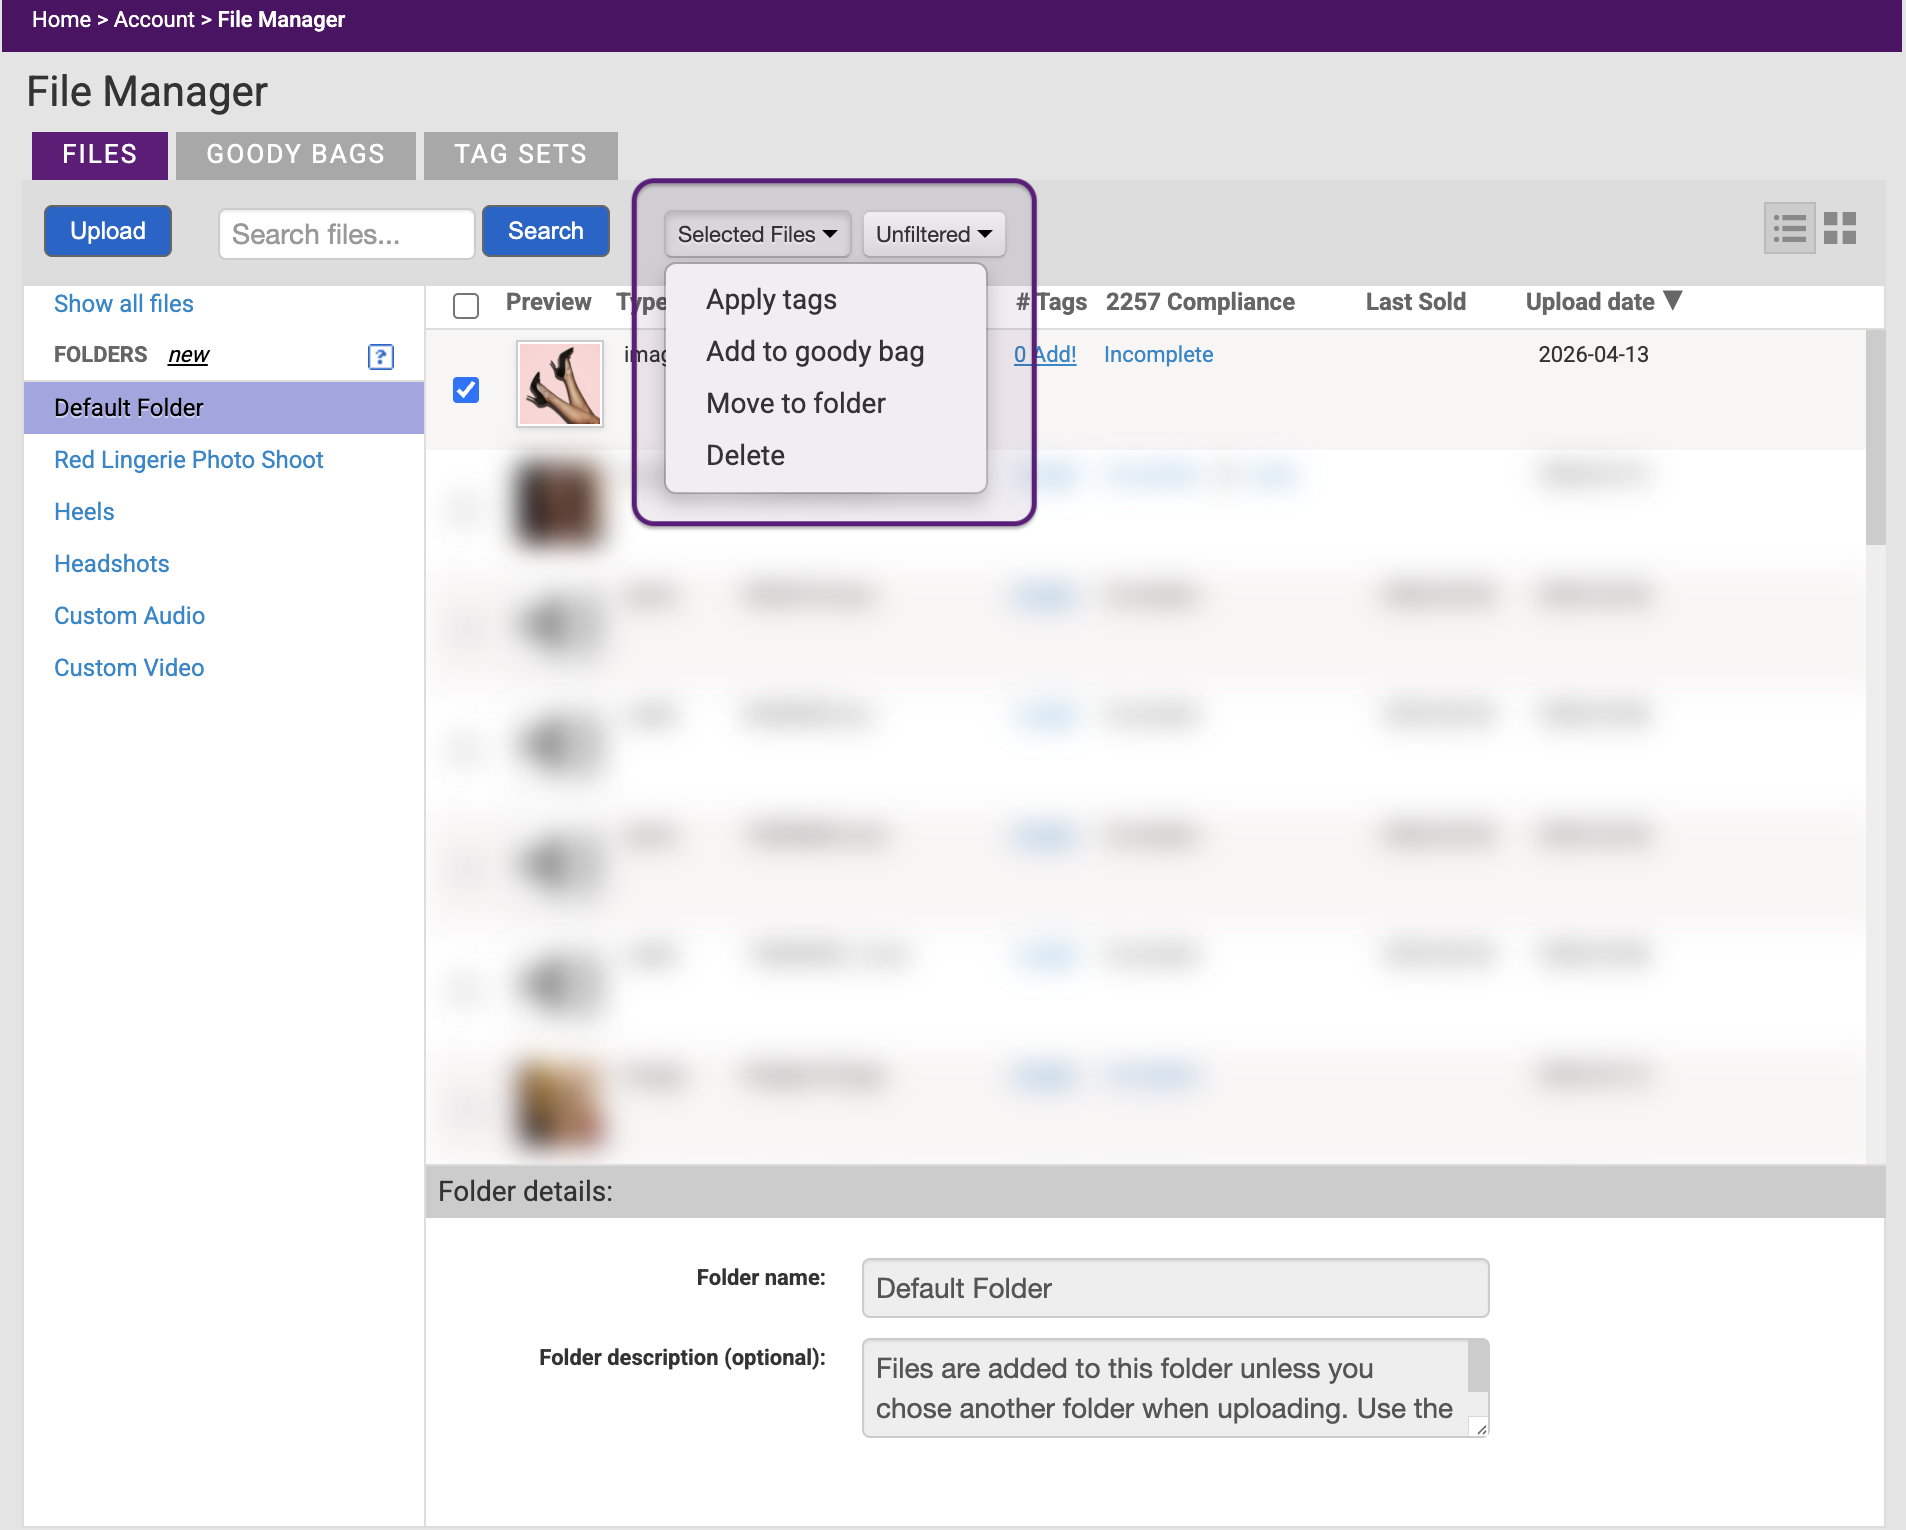
Task: Switch to grid view layout
Action: (x=1840, y=229)
